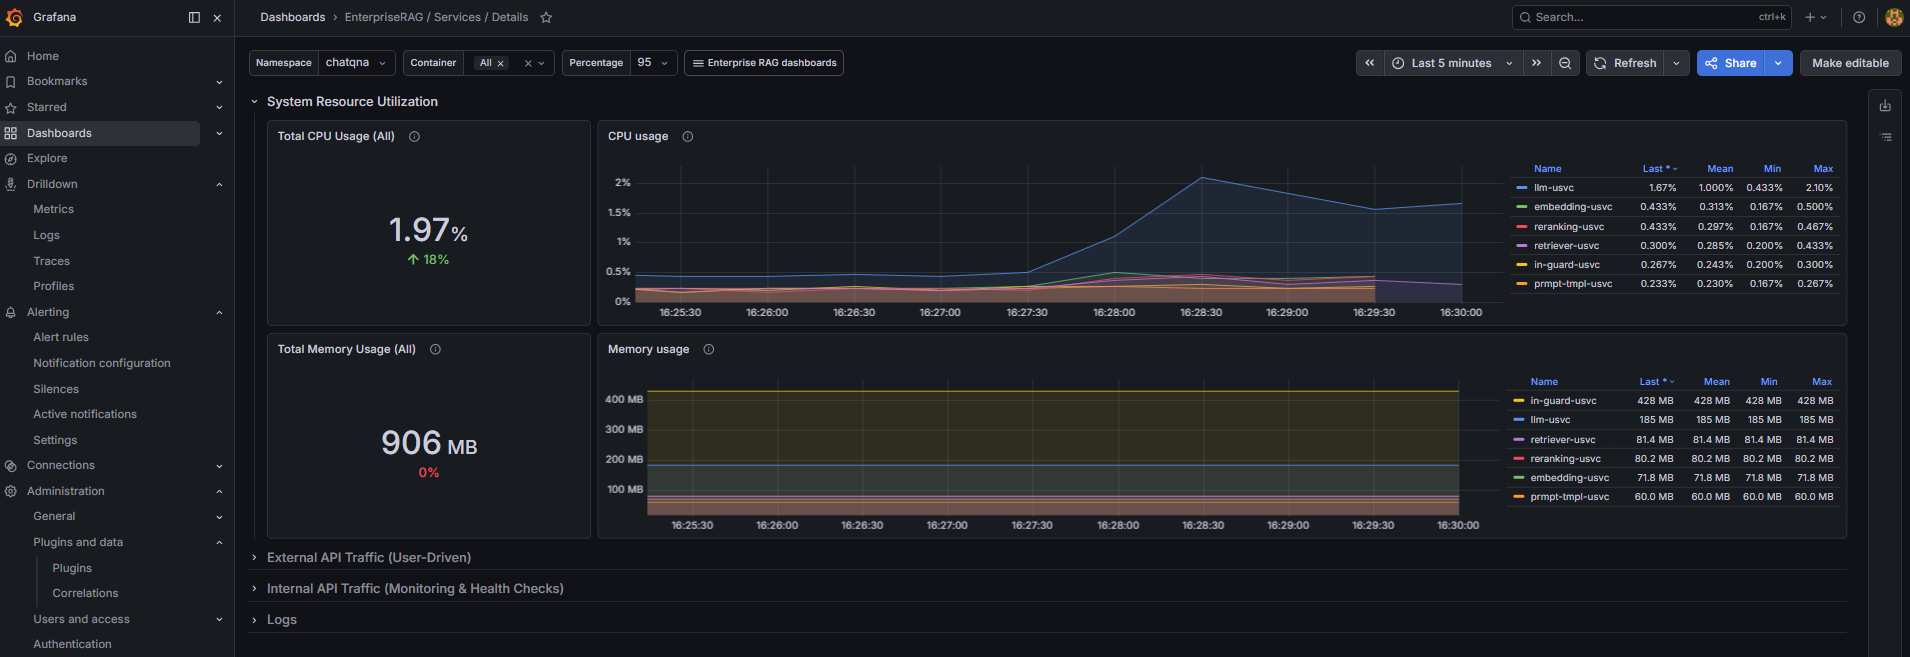Click the export icon in right rail

click(1885, 105)
